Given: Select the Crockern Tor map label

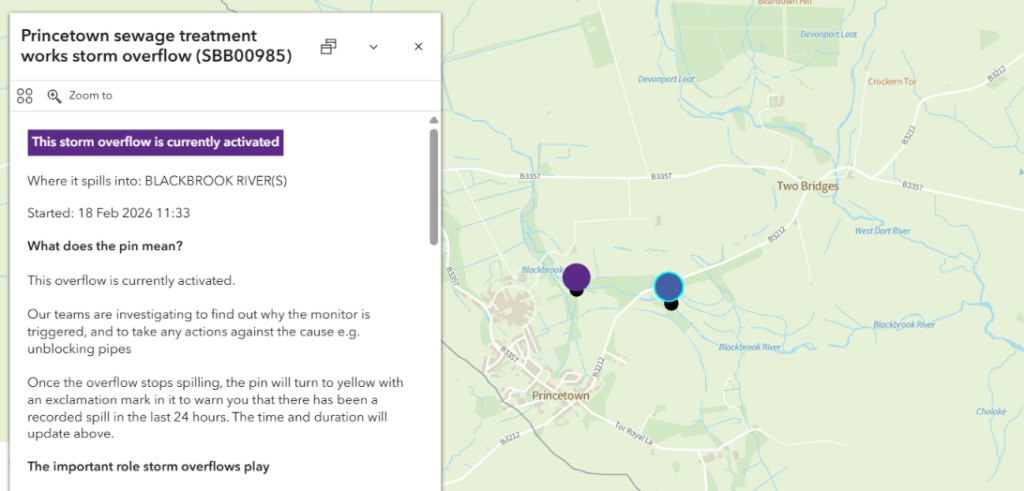Looking at the screenshot, I should pyautogui.click(x=892, y=82).
